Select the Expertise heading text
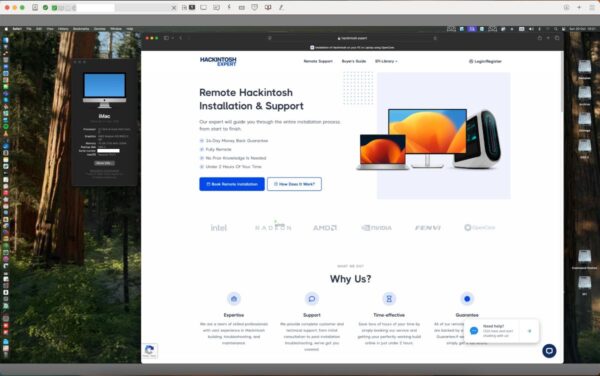Image resolution: width=600 pixels, height=376 pixels. [234, 315]
